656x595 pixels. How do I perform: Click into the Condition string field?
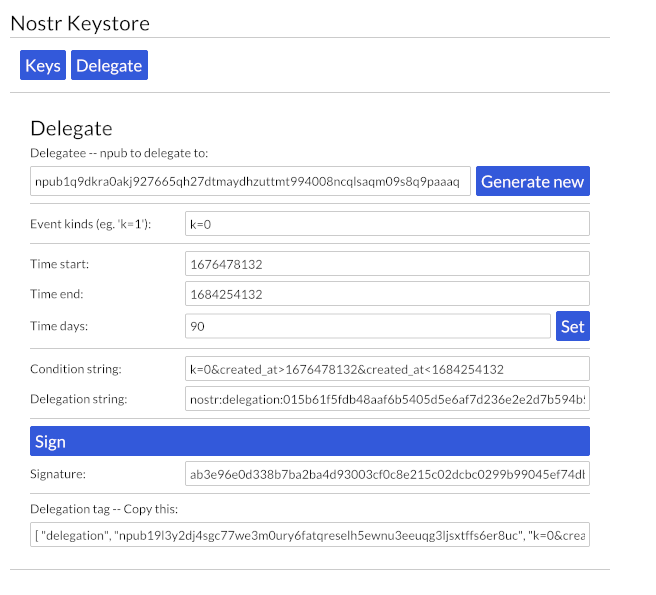(387, 369)
